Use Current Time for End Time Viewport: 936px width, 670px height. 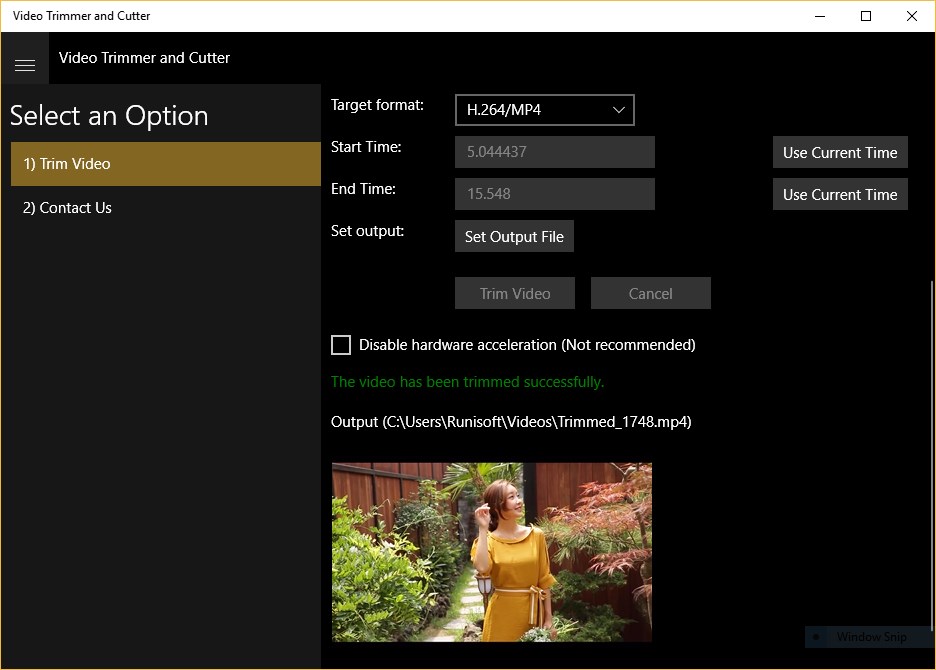pos(840,194)
